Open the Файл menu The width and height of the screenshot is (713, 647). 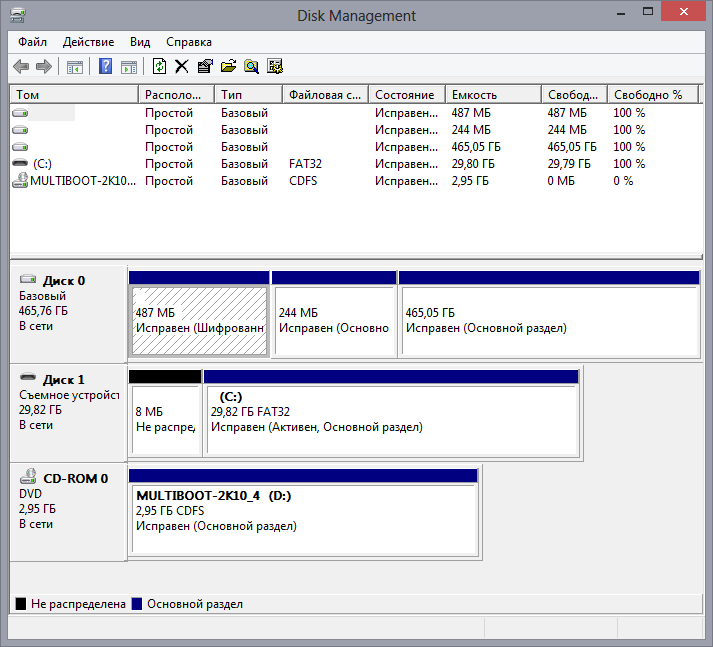tap(32, 42)
